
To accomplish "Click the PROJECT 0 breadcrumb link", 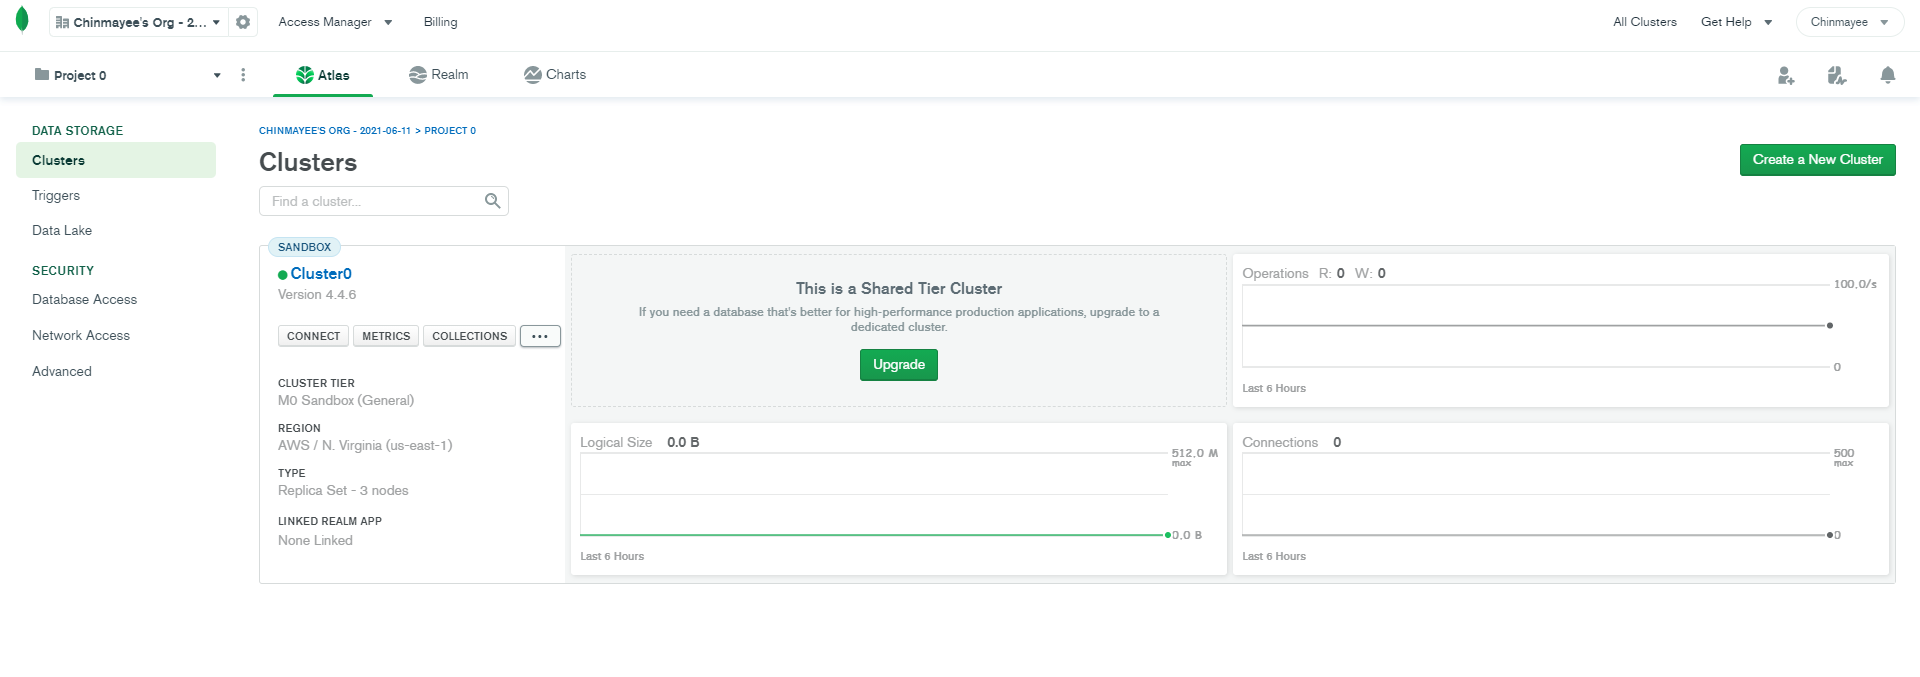I will click(450, 131).
